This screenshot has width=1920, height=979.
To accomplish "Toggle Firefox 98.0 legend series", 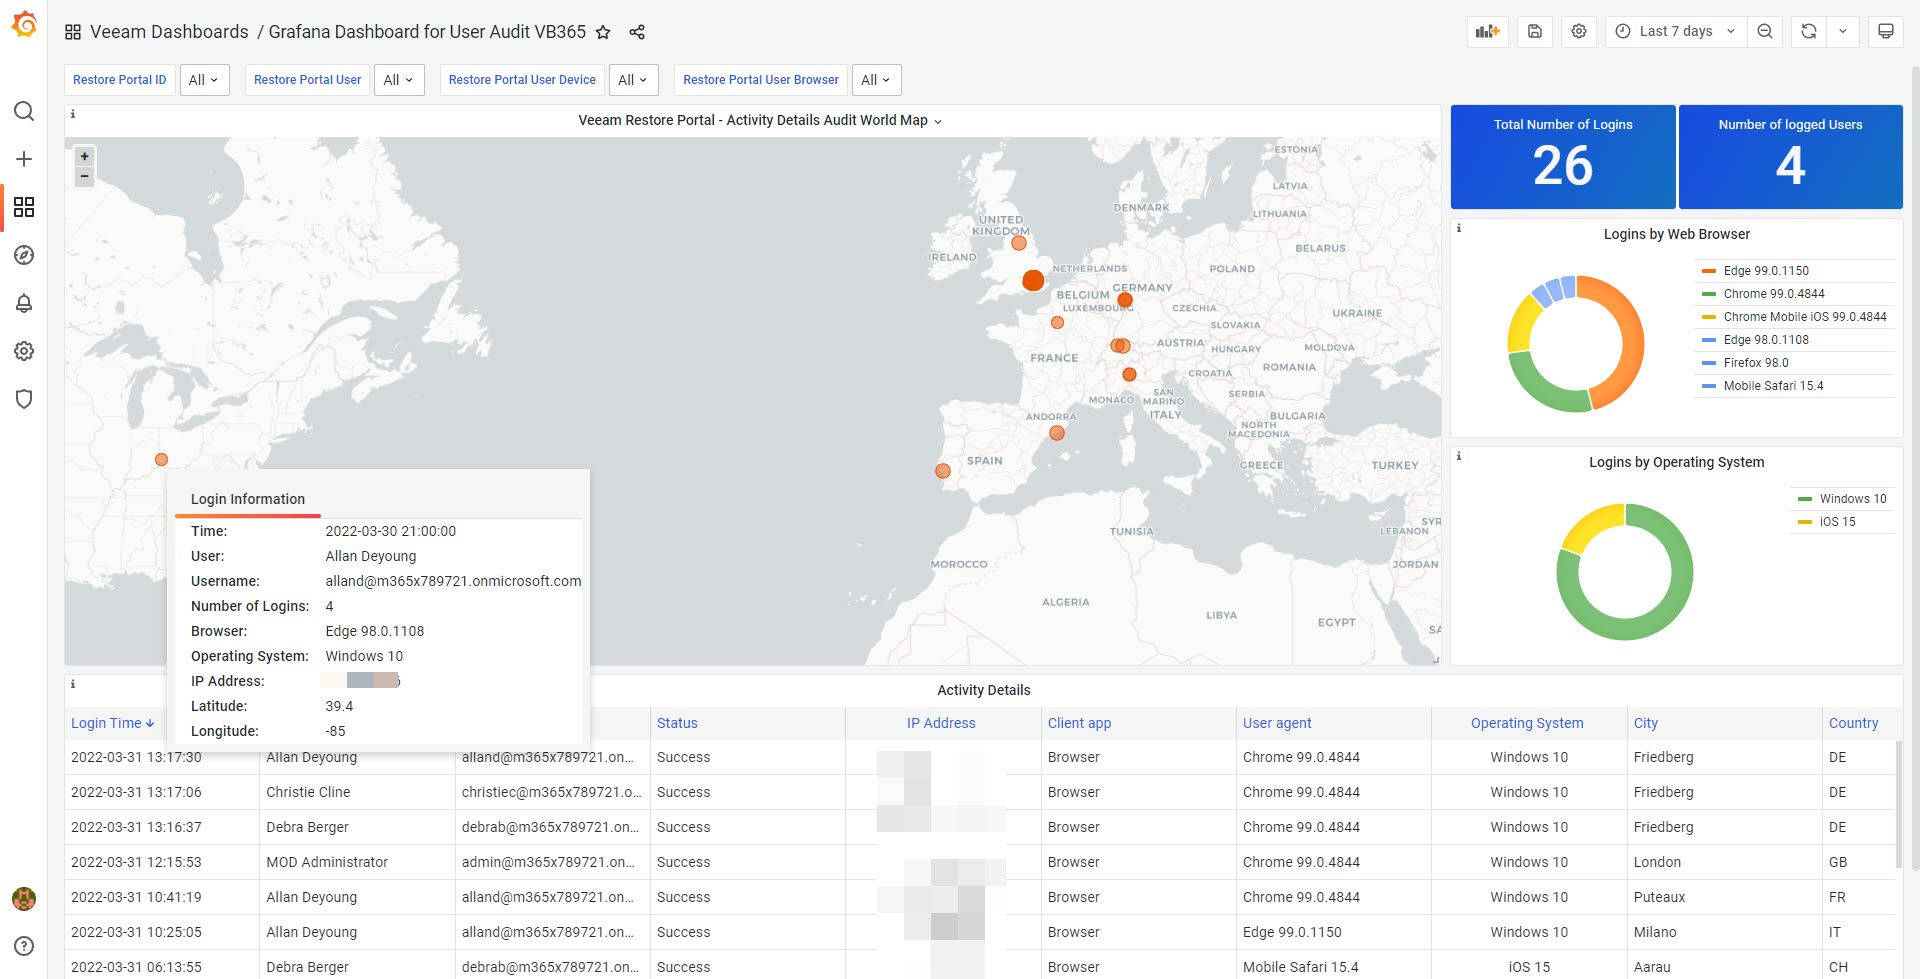I will (x=1755, y=363).
